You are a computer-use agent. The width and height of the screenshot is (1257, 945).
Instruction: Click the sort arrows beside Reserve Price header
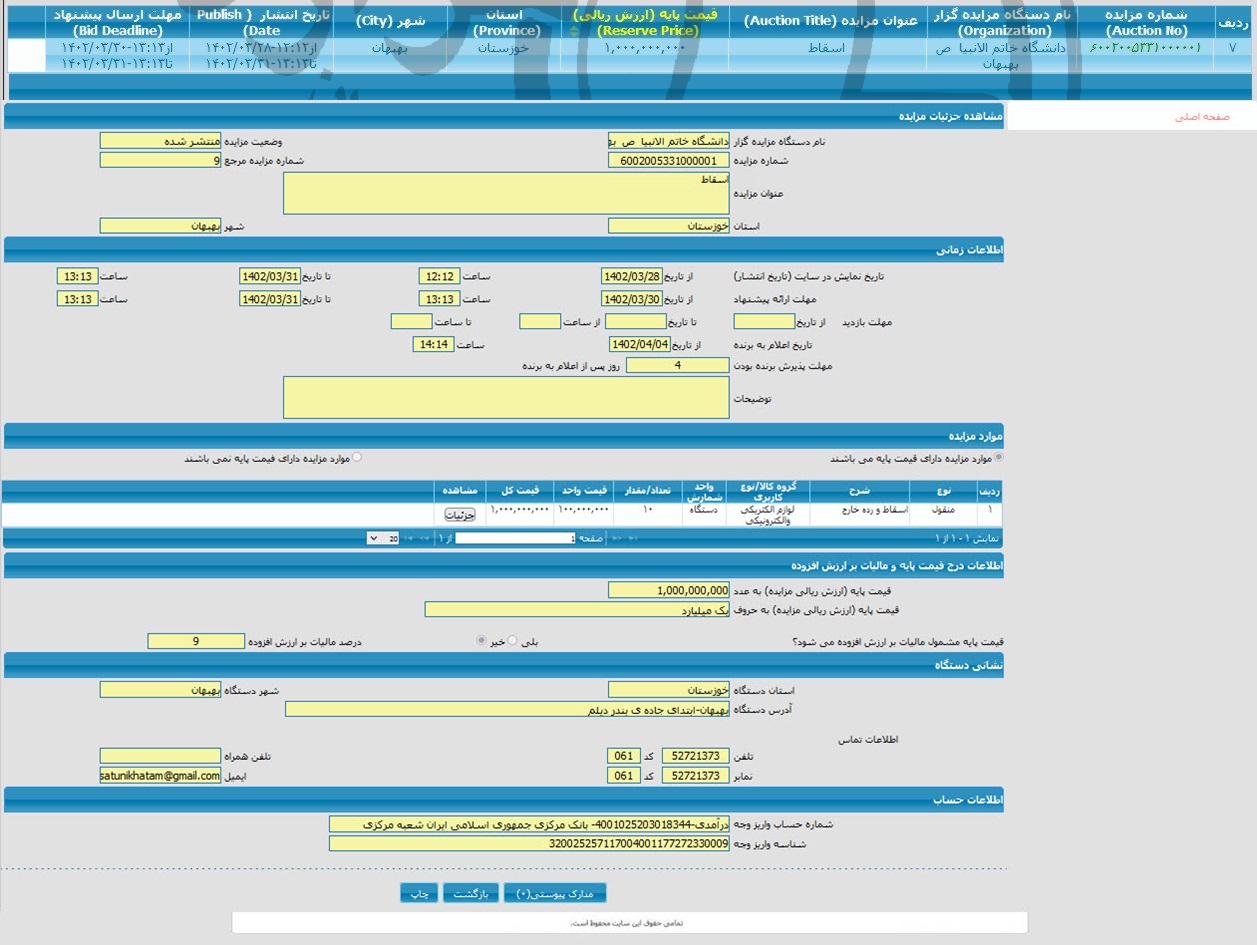(x=573, y=31)
